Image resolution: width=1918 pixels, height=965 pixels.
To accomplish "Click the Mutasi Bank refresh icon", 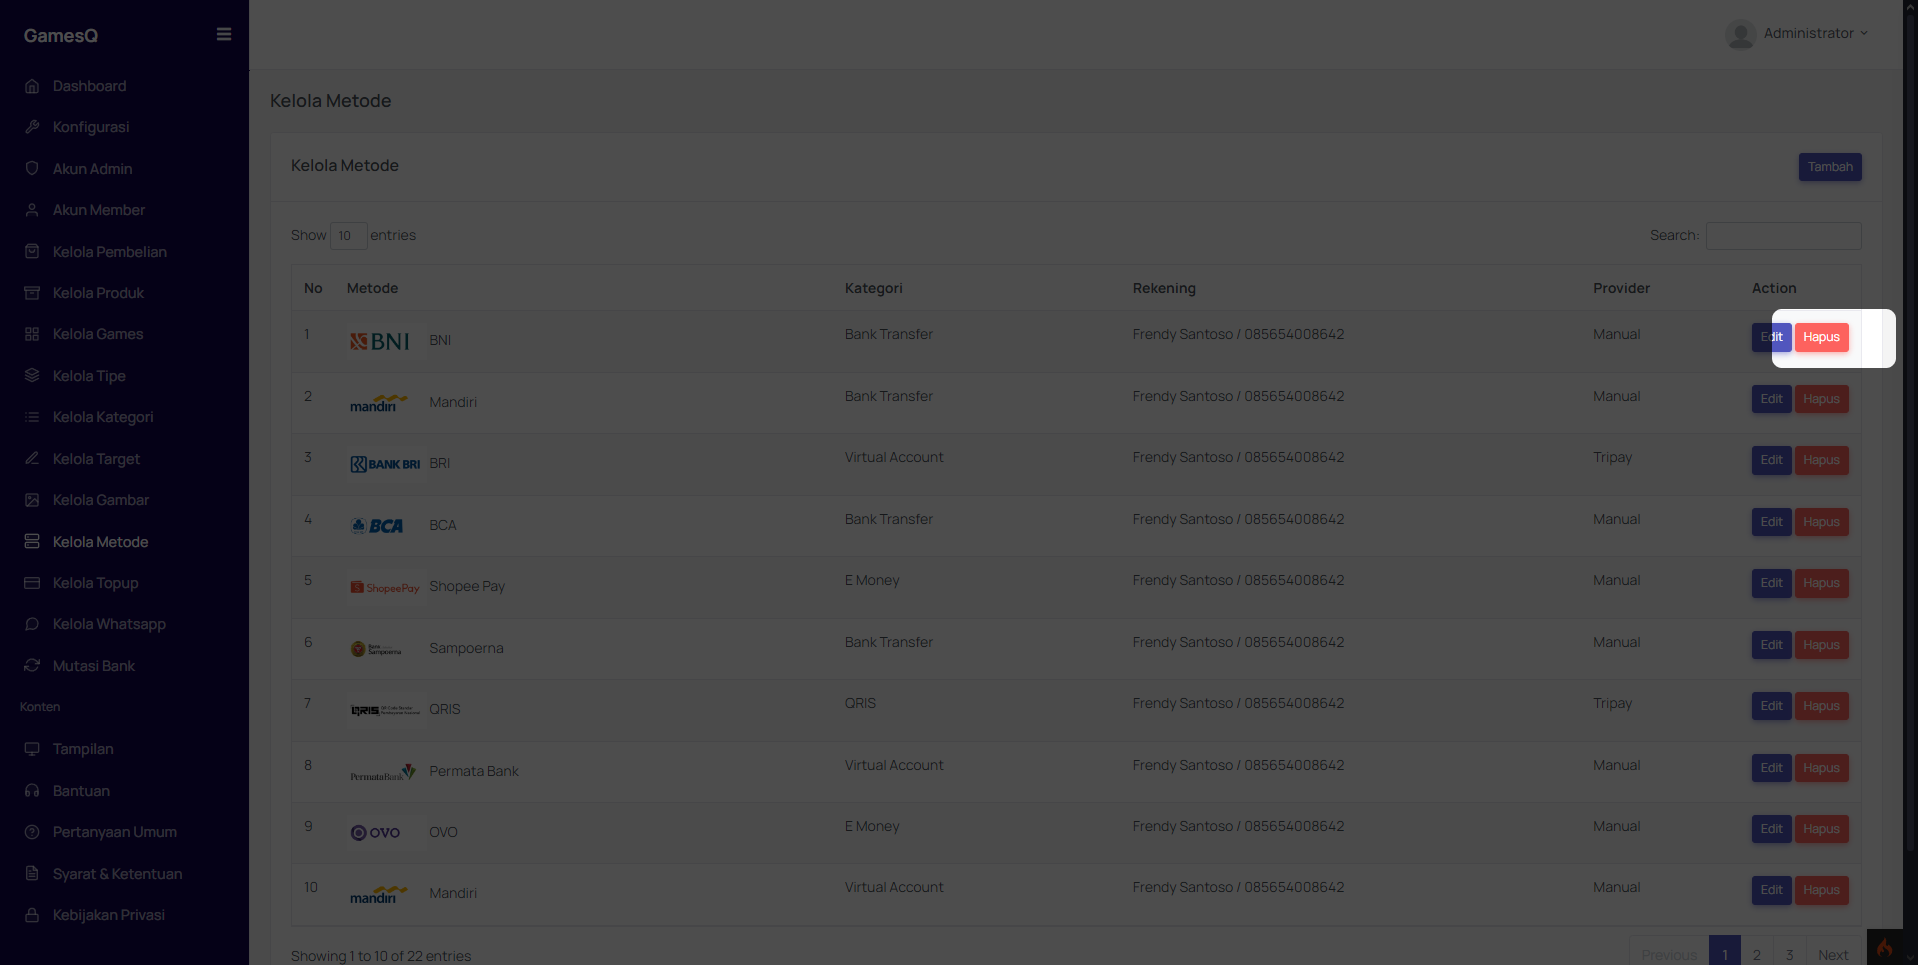I will [x=32, y=666].
